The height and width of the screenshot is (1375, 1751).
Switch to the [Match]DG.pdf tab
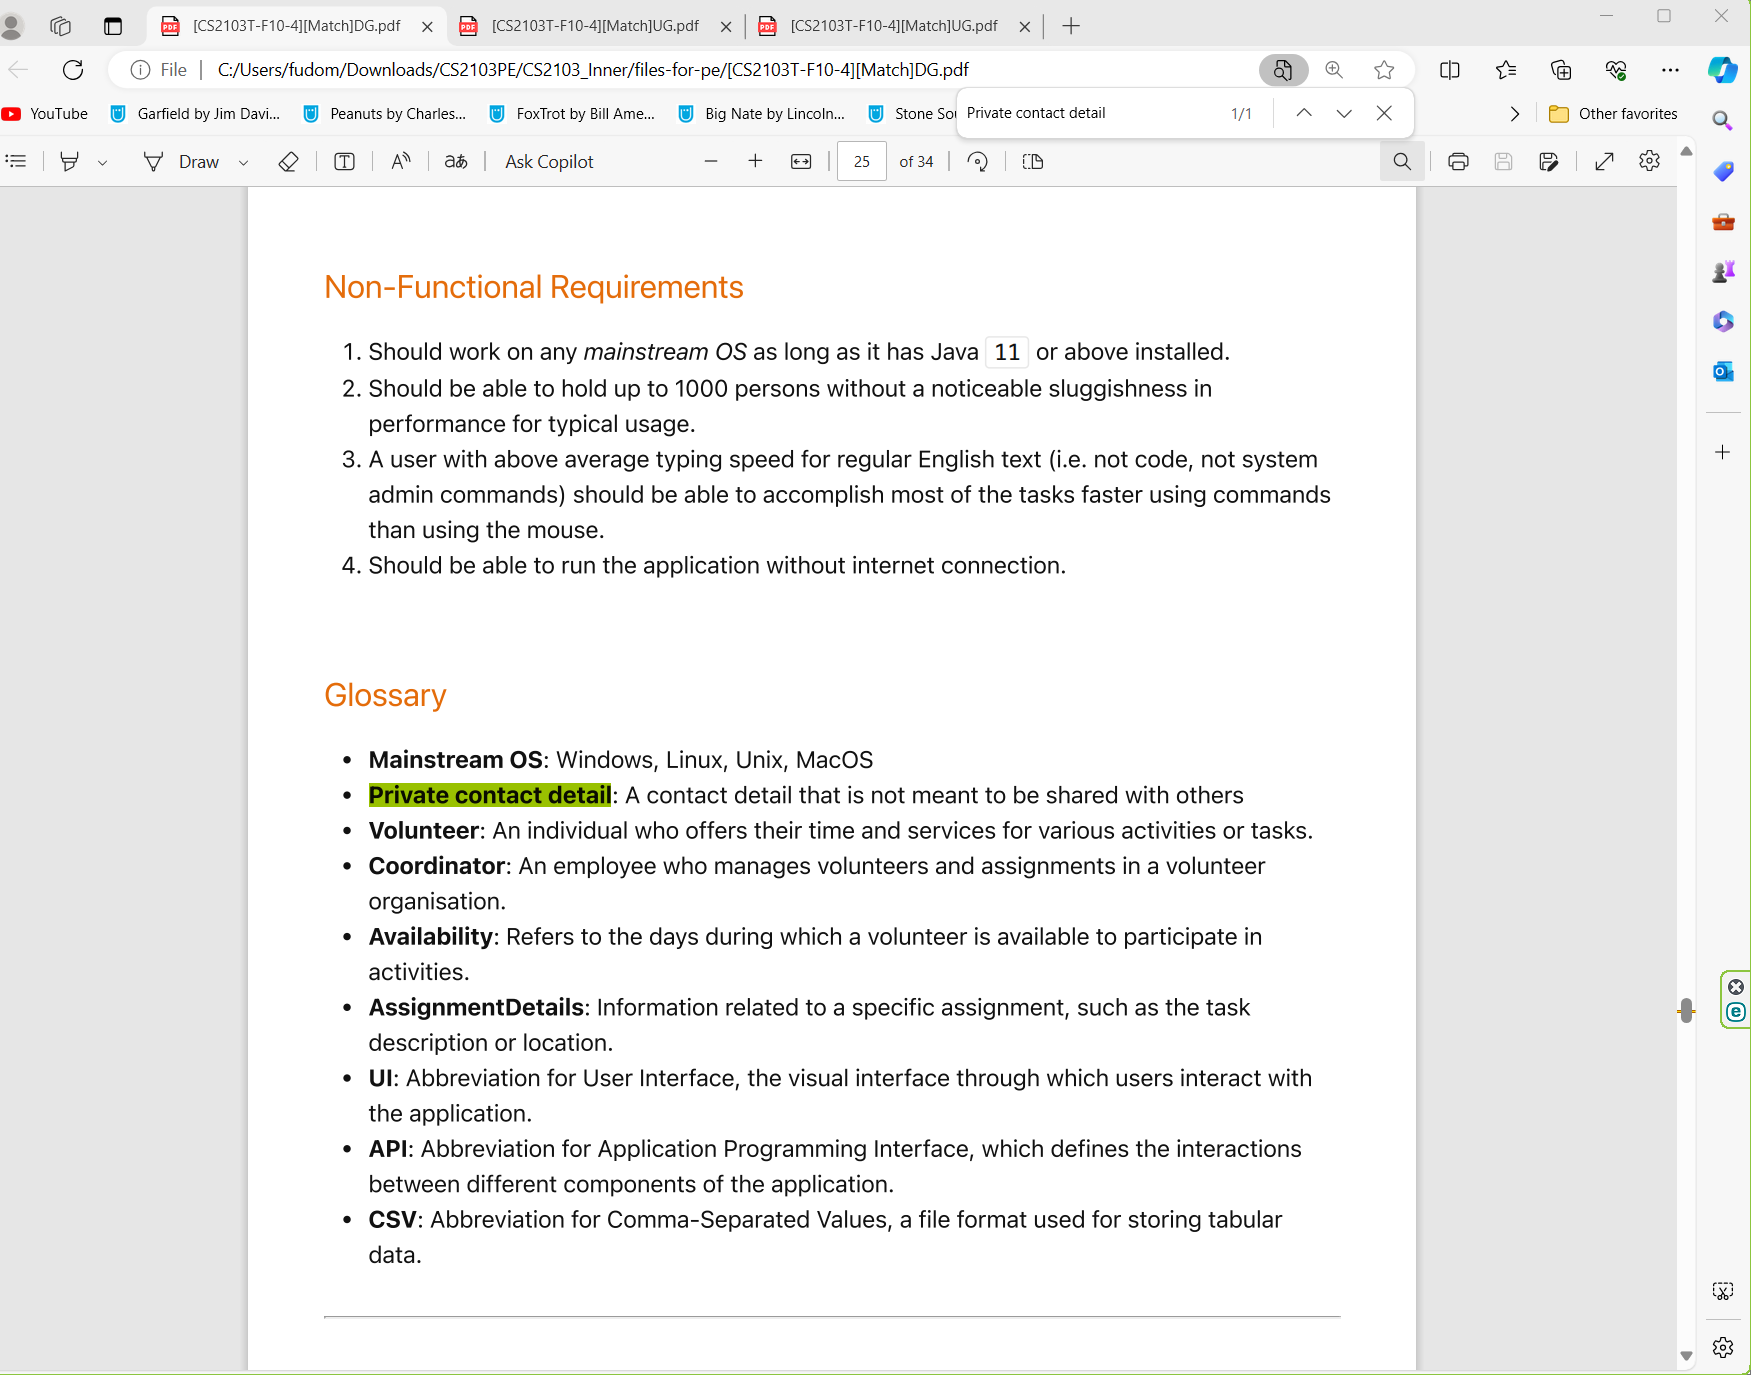coord(296,26)
